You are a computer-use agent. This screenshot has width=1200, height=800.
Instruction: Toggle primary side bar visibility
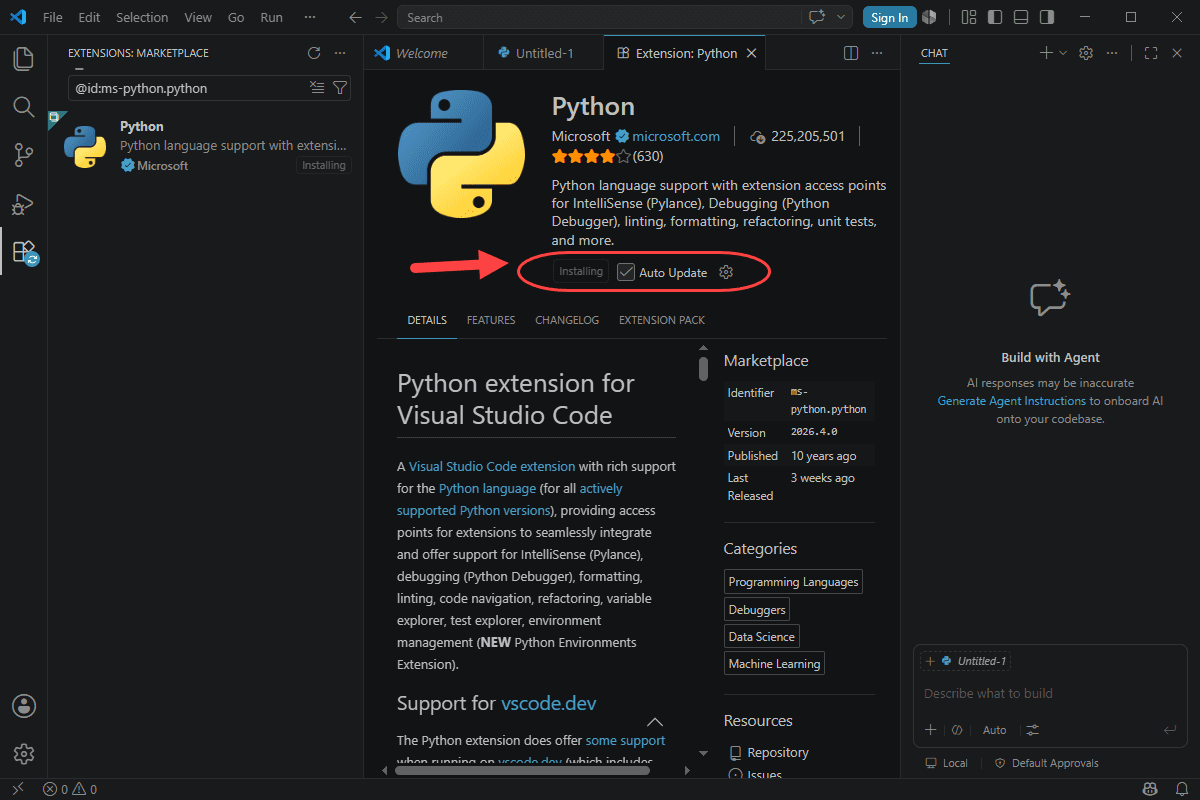point(995,17)
